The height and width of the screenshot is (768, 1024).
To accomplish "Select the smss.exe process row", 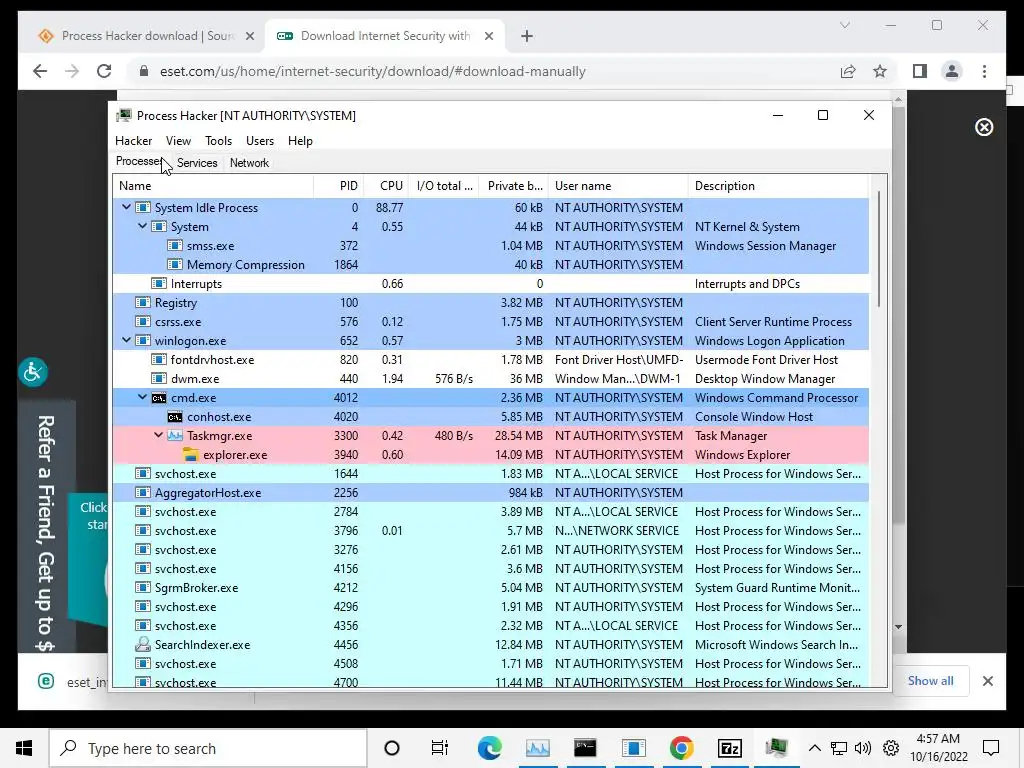I will 490,246.
